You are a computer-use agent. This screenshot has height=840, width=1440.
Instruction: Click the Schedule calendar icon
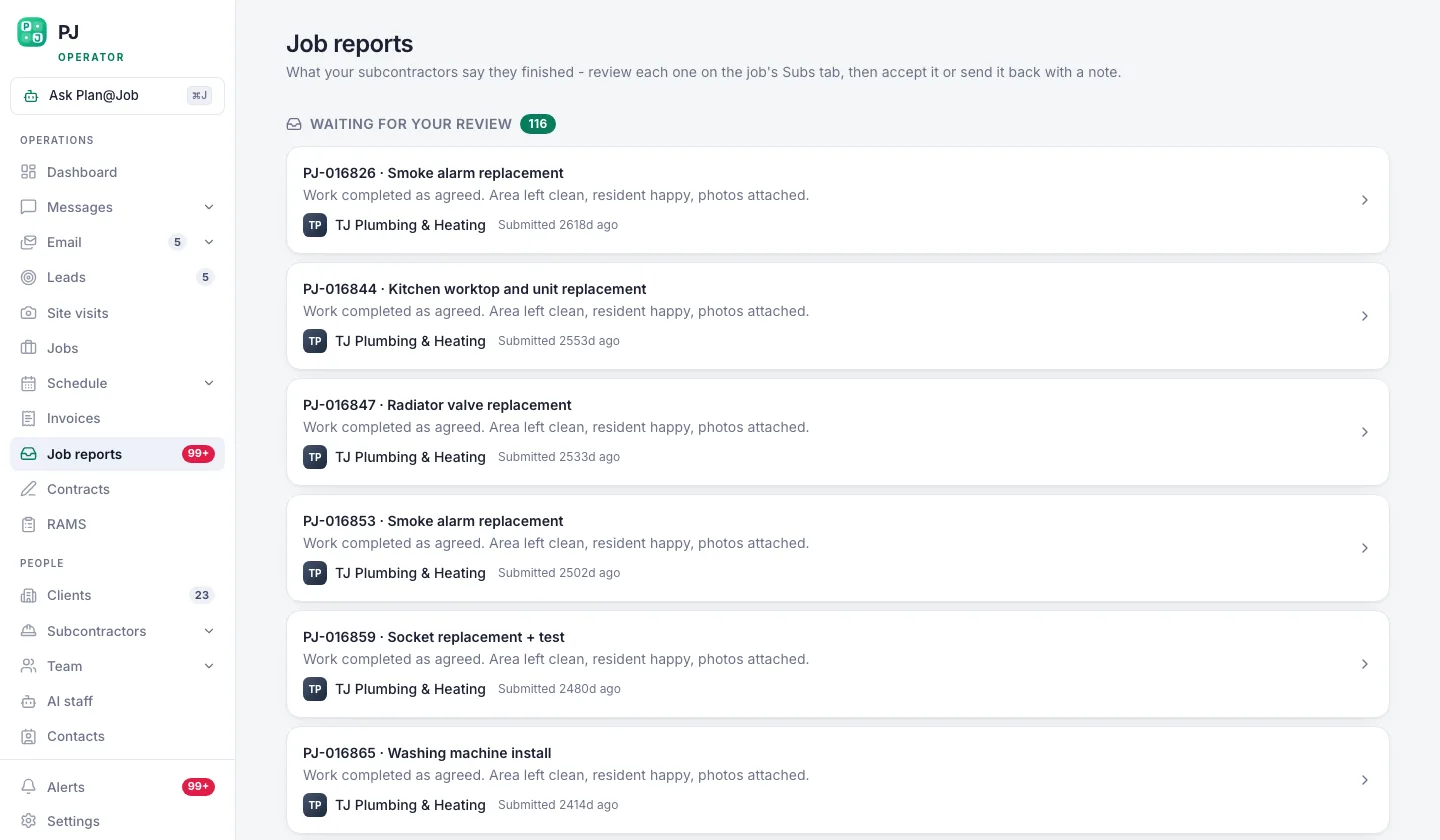(29, 383)
